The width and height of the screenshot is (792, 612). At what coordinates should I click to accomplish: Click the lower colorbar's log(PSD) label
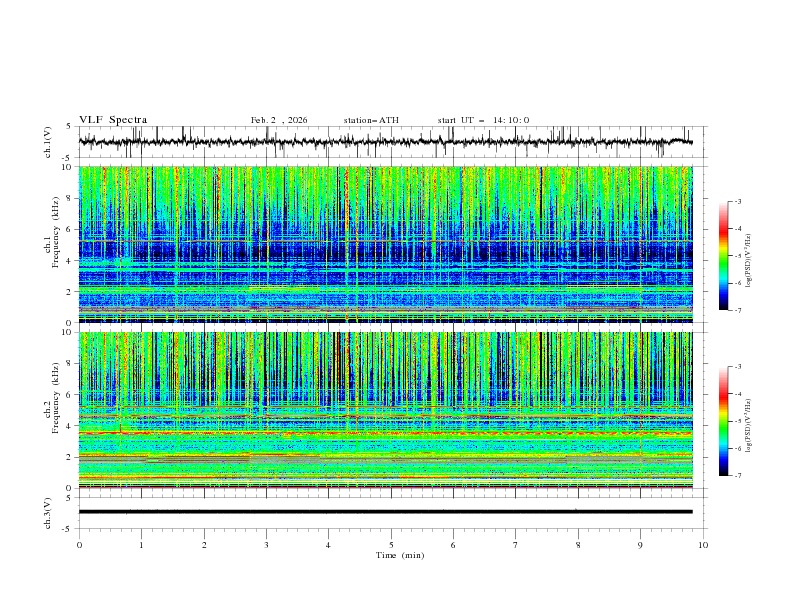pyautogui.click(x=748, y=426)
